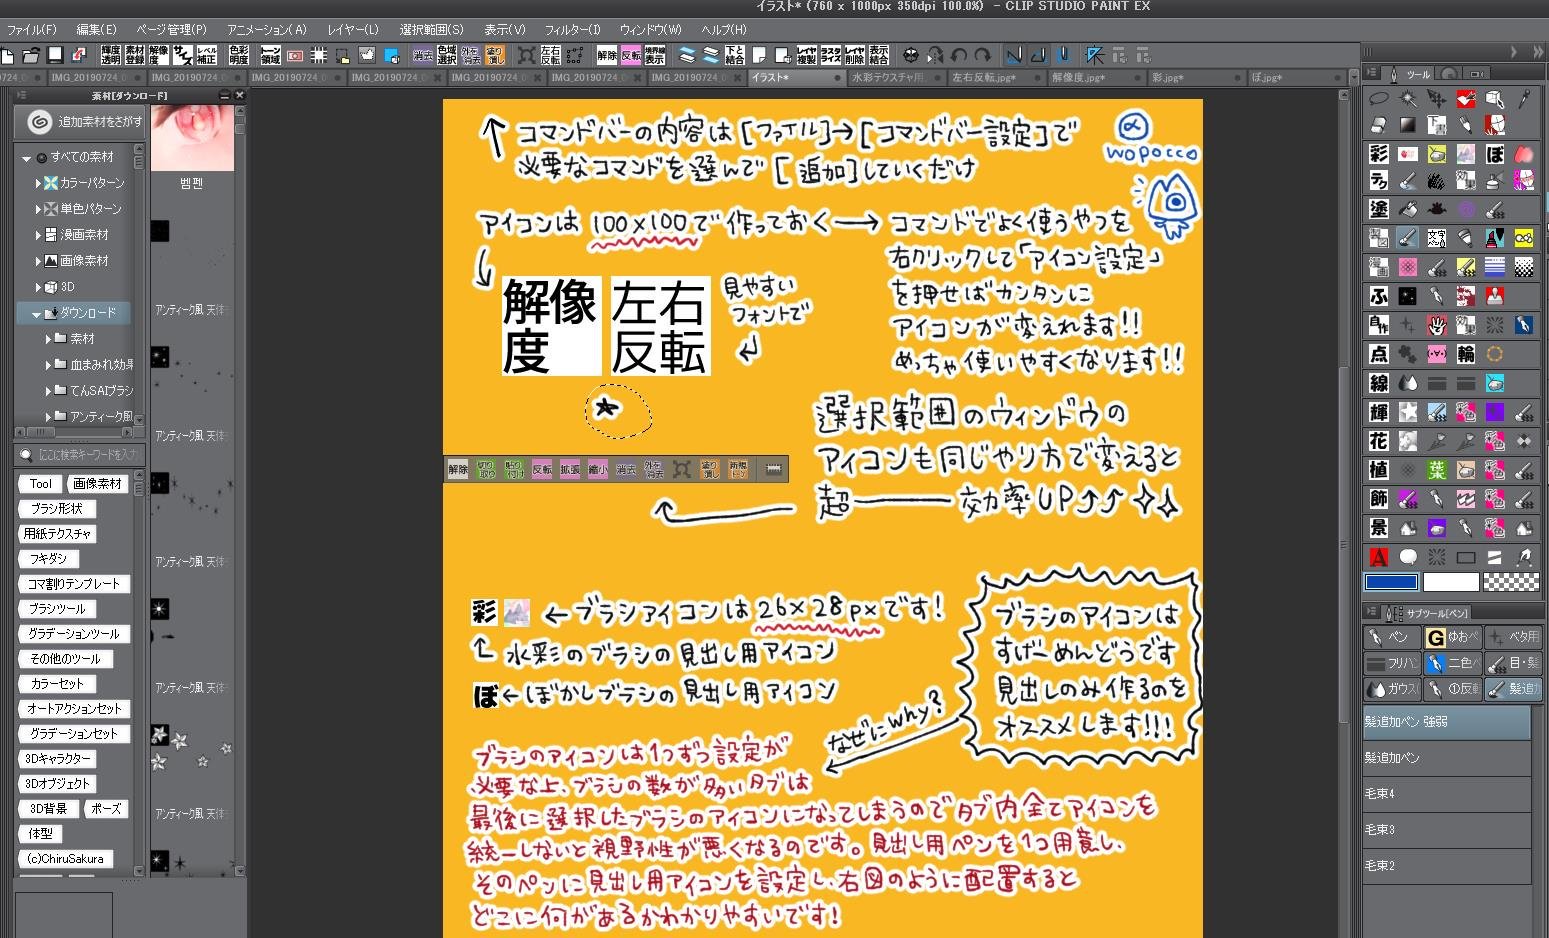
Task: Select the red A text tool icon
Action: pyautogui.click(x=1379, y=557)
